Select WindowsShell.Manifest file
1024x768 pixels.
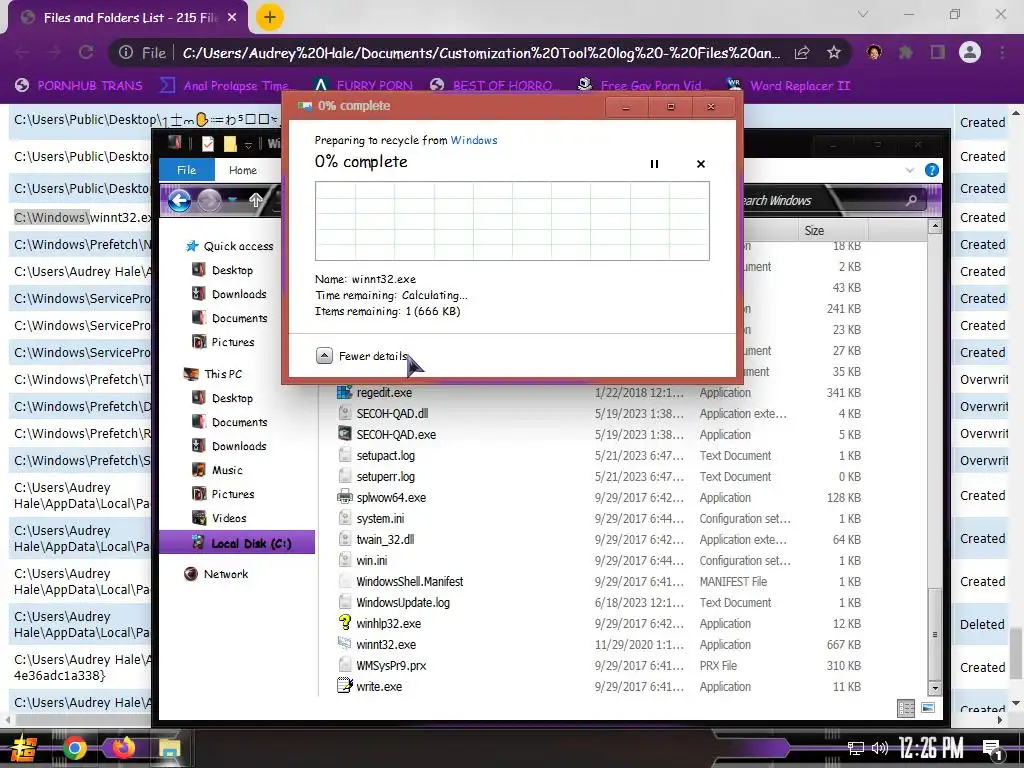tap(409, 581)
